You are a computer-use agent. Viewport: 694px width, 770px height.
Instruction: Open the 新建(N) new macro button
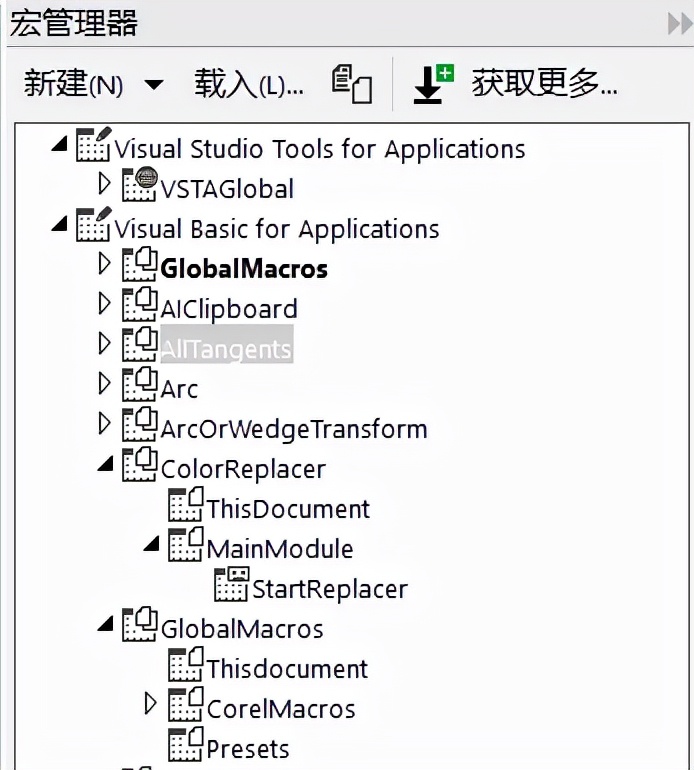coord(73,83)
